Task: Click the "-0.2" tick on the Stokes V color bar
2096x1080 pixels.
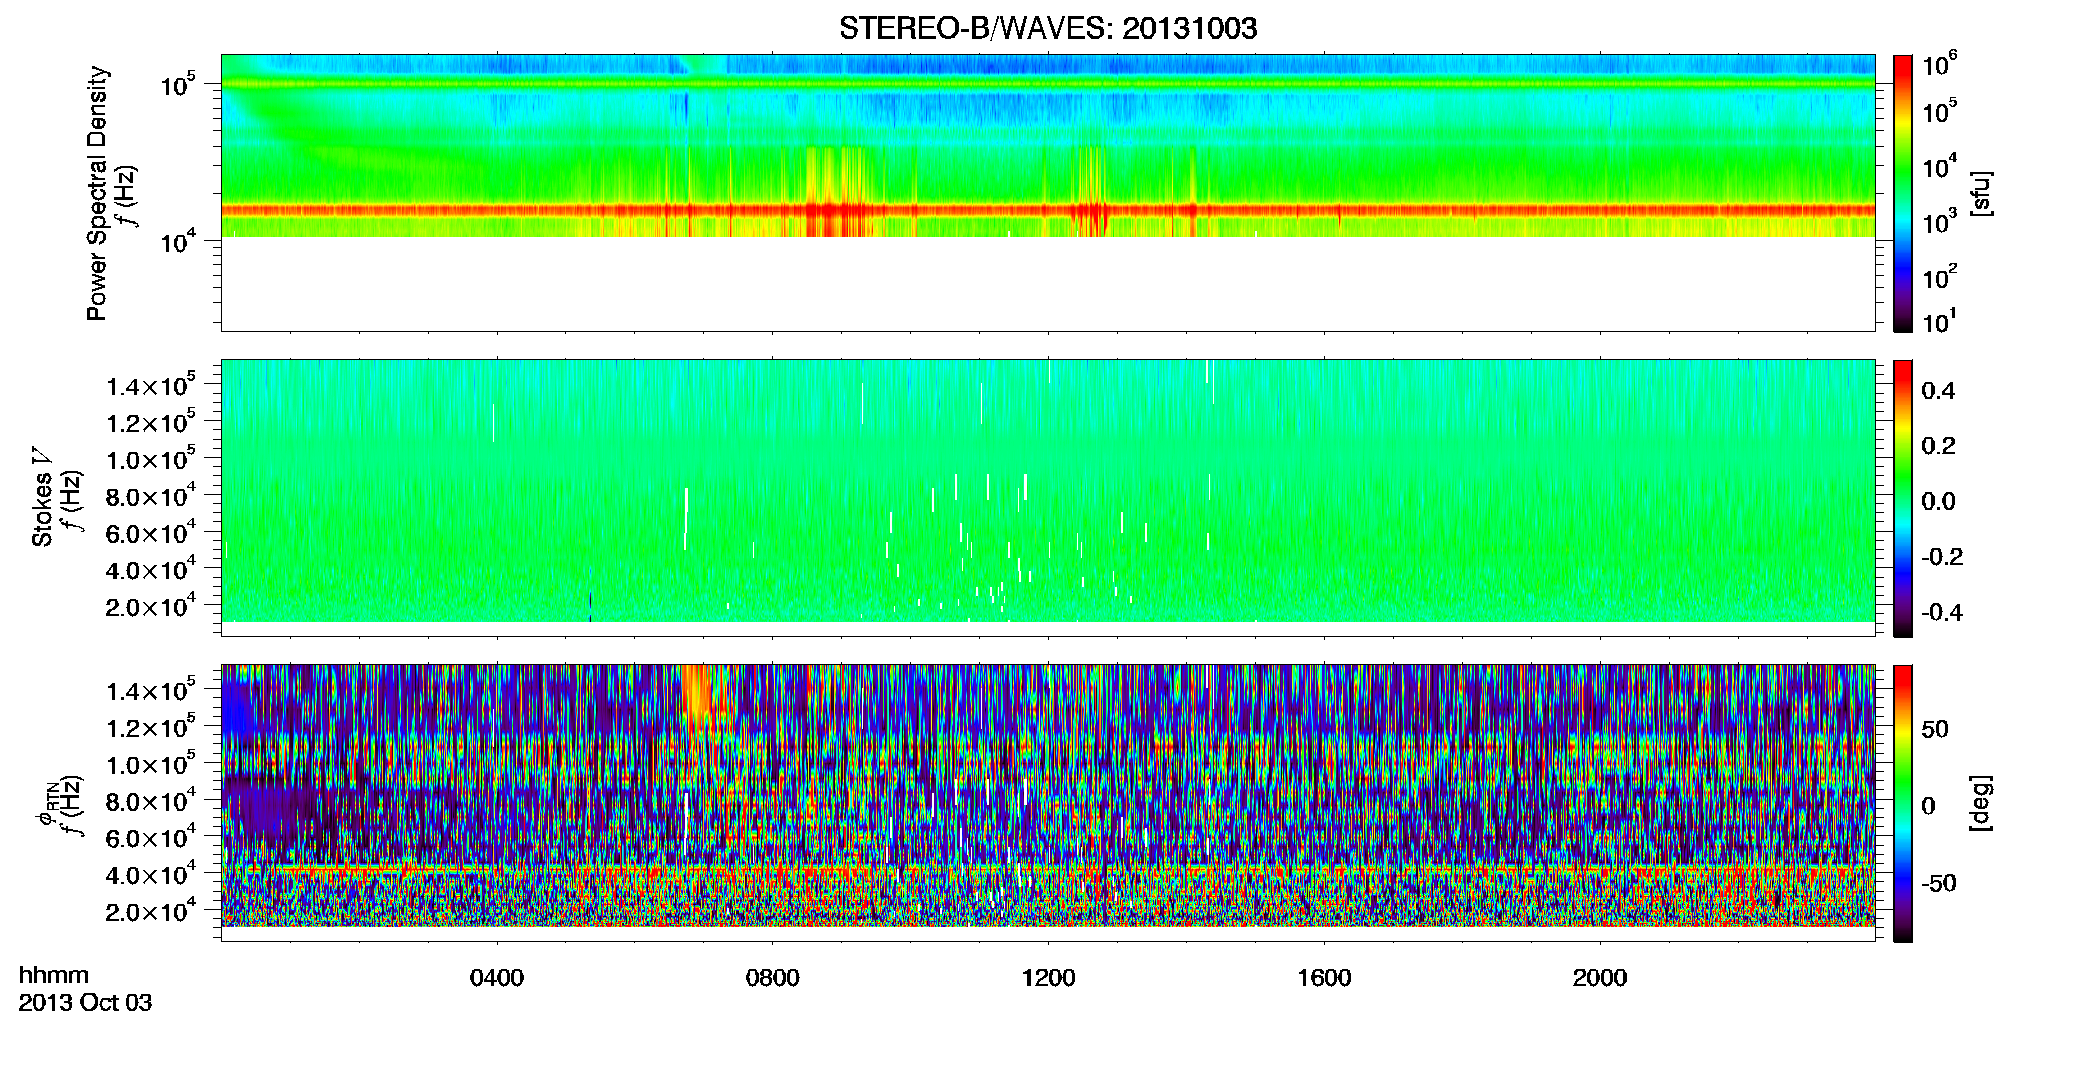Action: [1942, 557]
